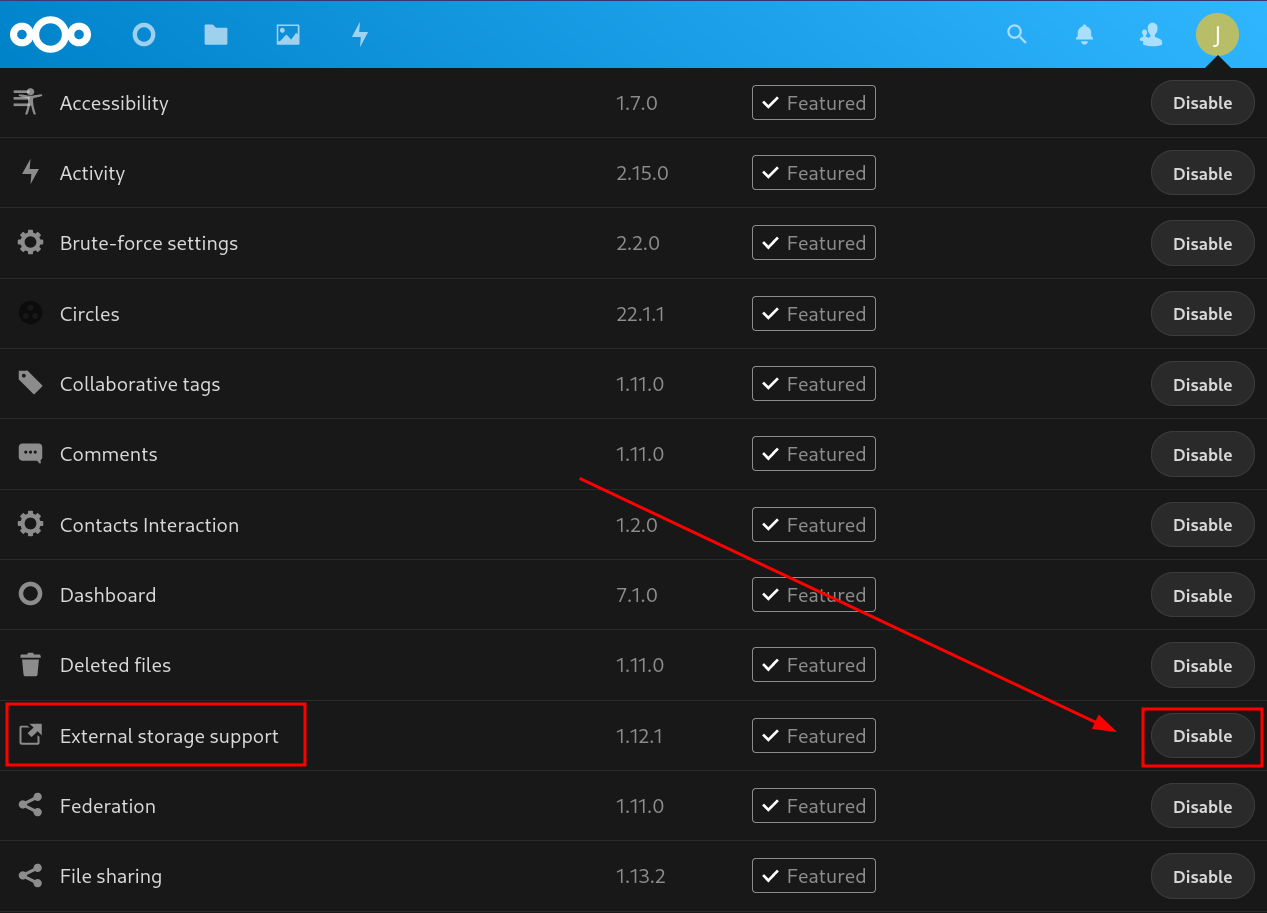Disable the Accessibility app
Screen dimensions: 1267x913
click(1202, 103)
